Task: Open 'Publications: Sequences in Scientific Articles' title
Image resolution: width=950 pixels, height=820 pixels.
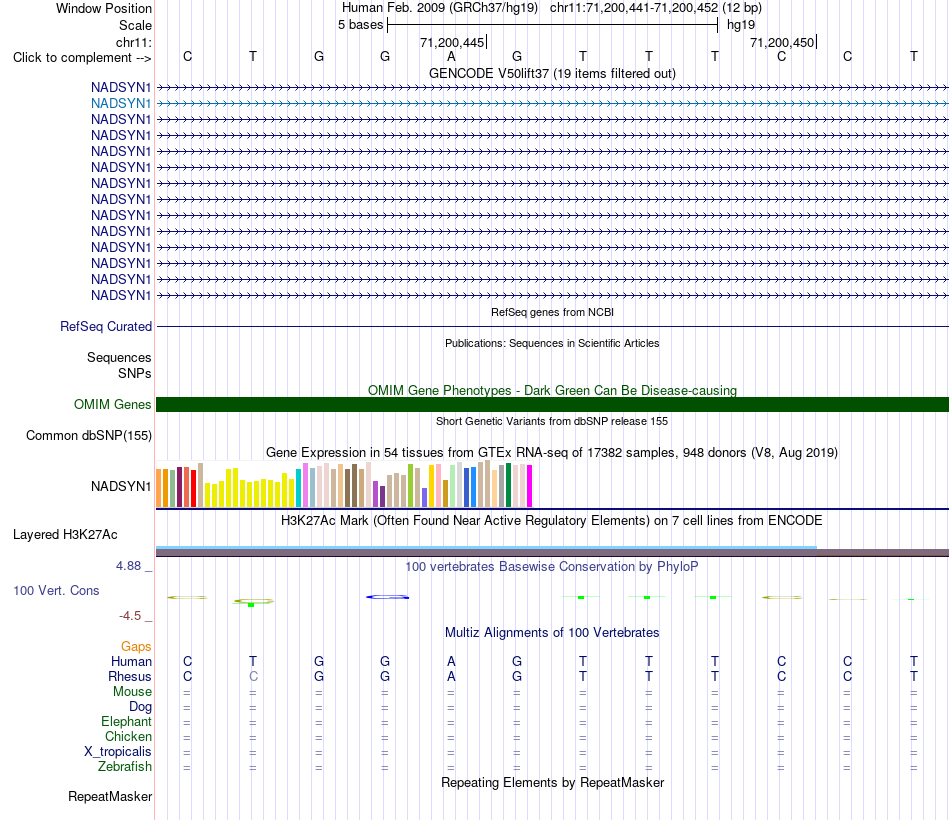Action: pos(552,343)
